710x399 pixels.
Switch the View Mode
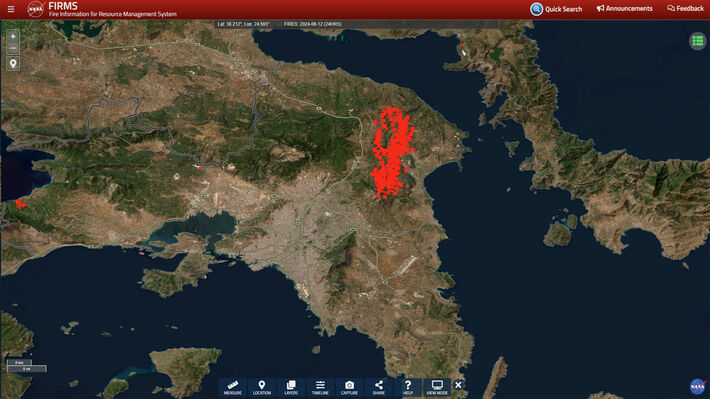(x=437, y=388)
